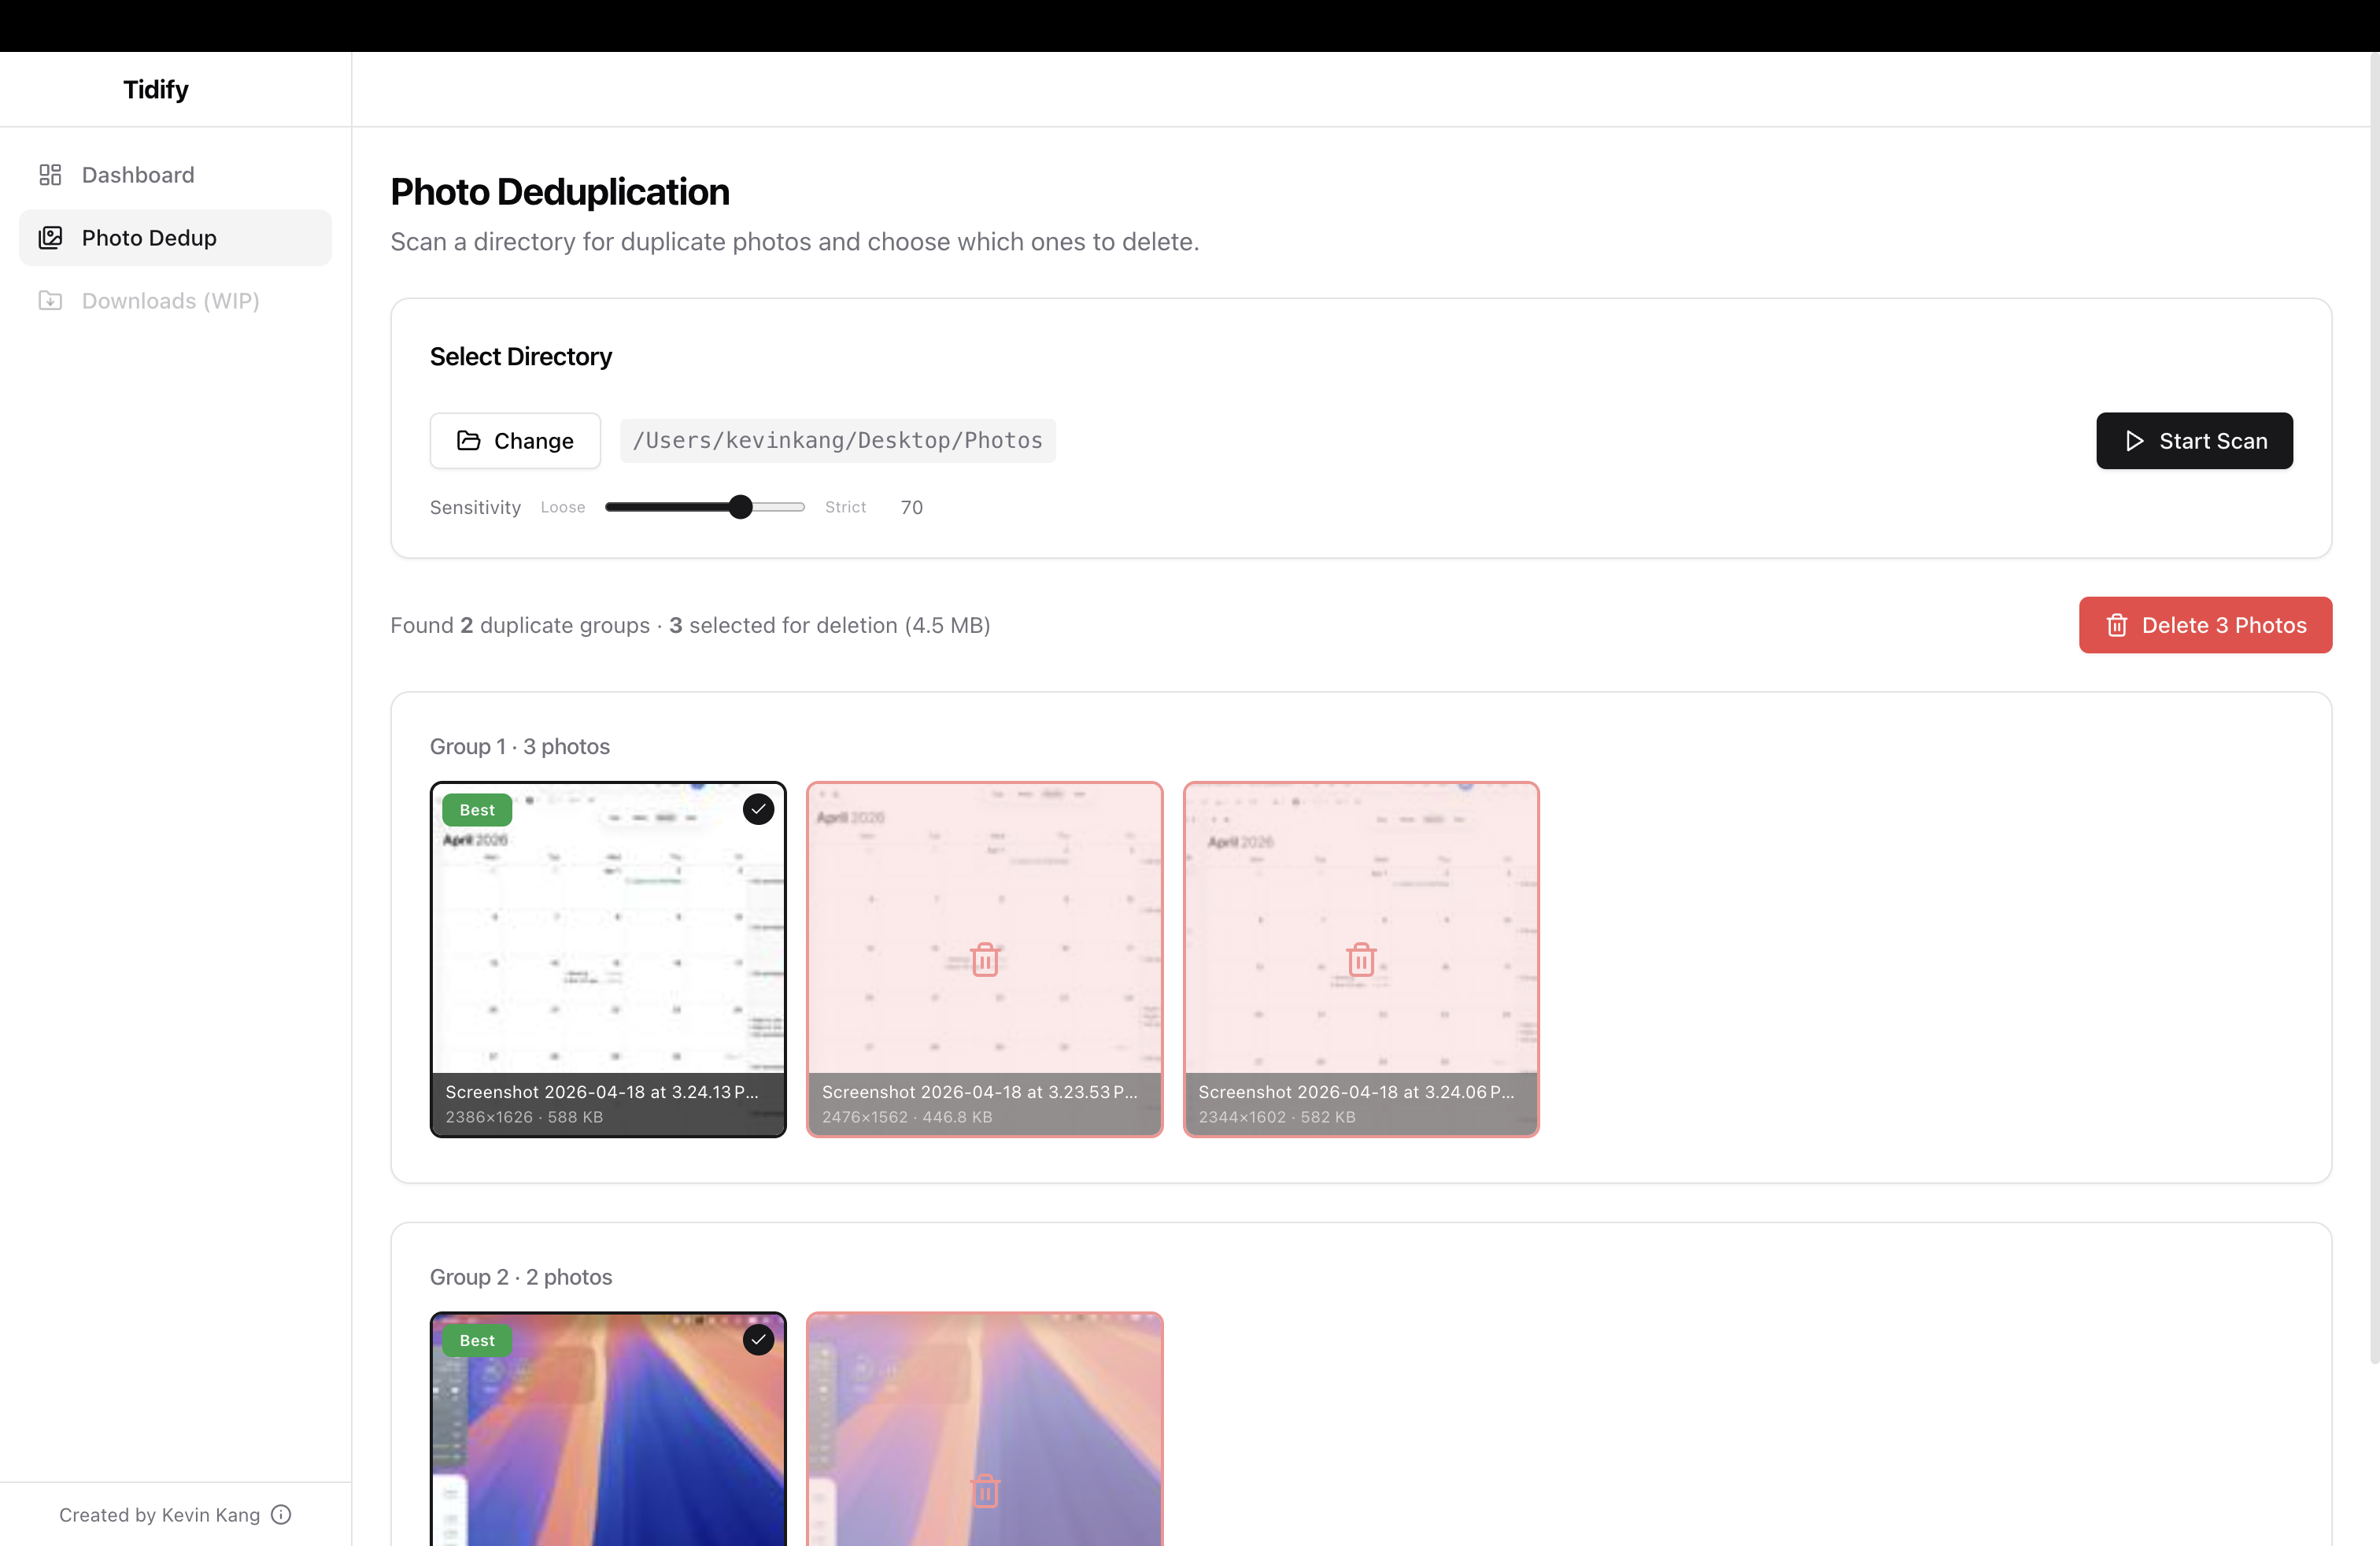Change the scan directory
The width and height of the screenshot is (2380, 1546).
[x=515, y=441]
